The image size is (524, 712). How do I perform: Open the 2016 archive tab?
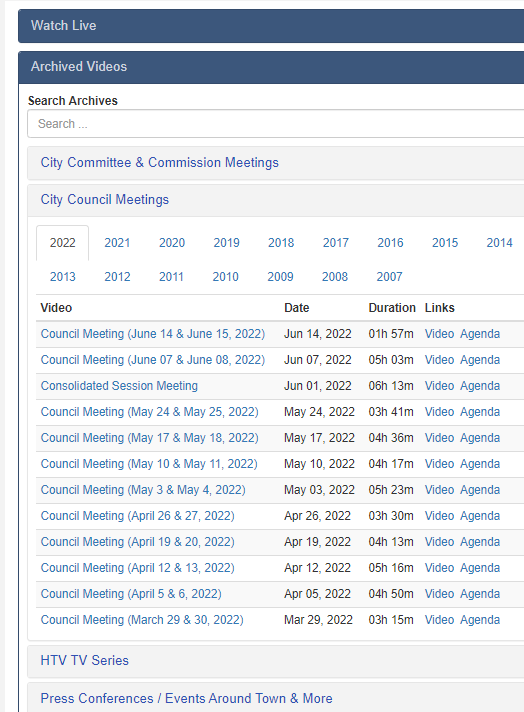pos(390,243)
